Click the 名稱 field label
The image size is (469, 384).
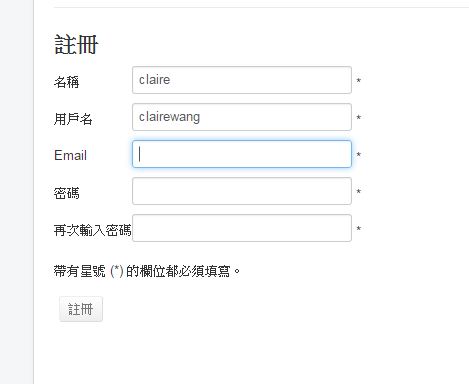(67, 82)
